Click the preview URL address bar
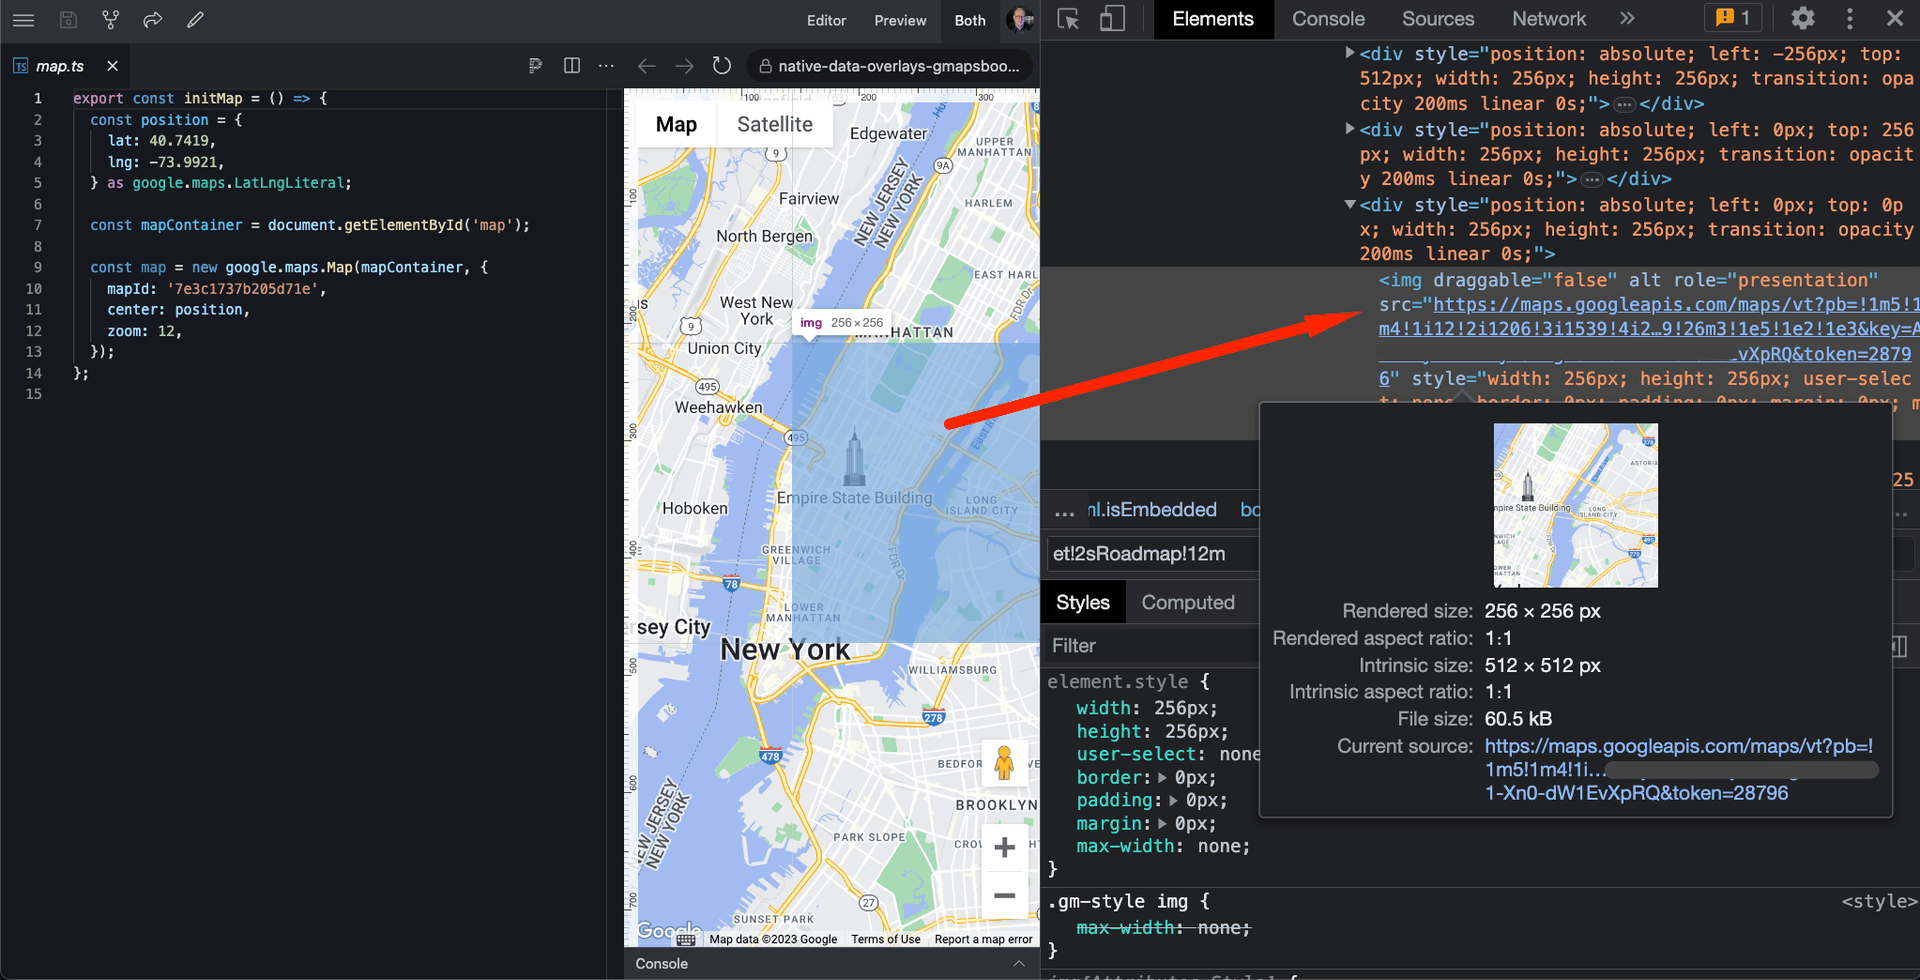Viewport: 1920px width, 980px height. click(890, 66)
